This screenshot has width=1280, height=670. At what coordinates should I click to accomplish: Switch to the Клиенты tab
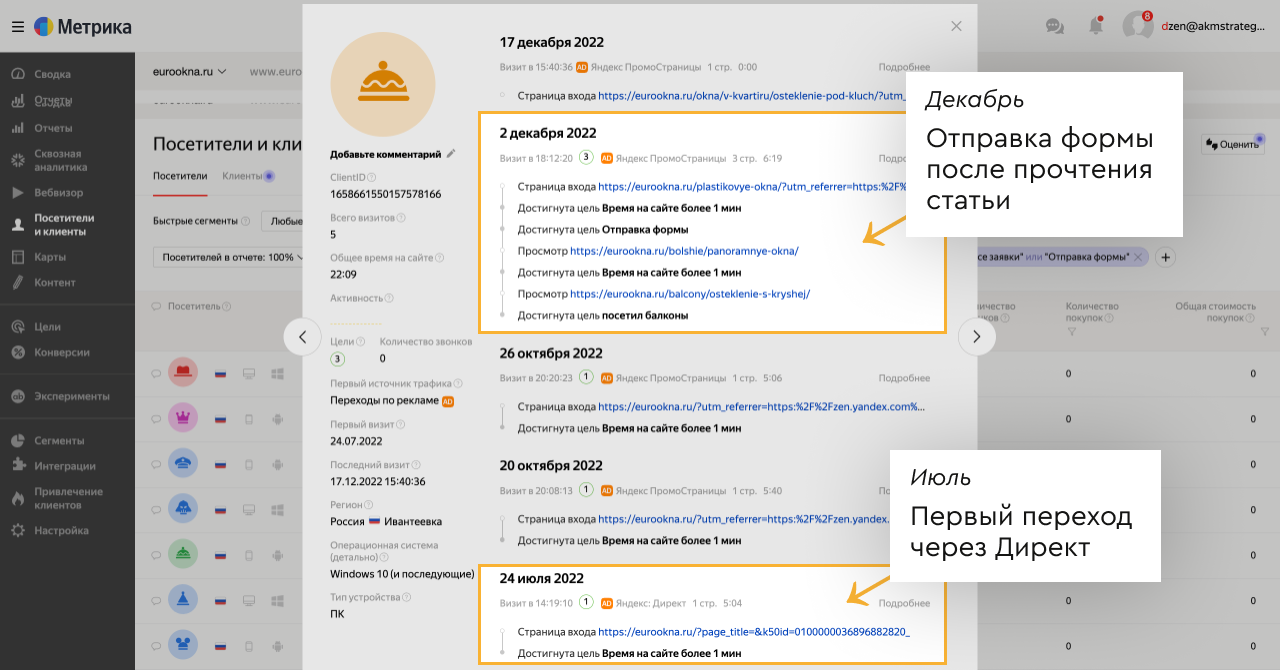coord(241,176)
